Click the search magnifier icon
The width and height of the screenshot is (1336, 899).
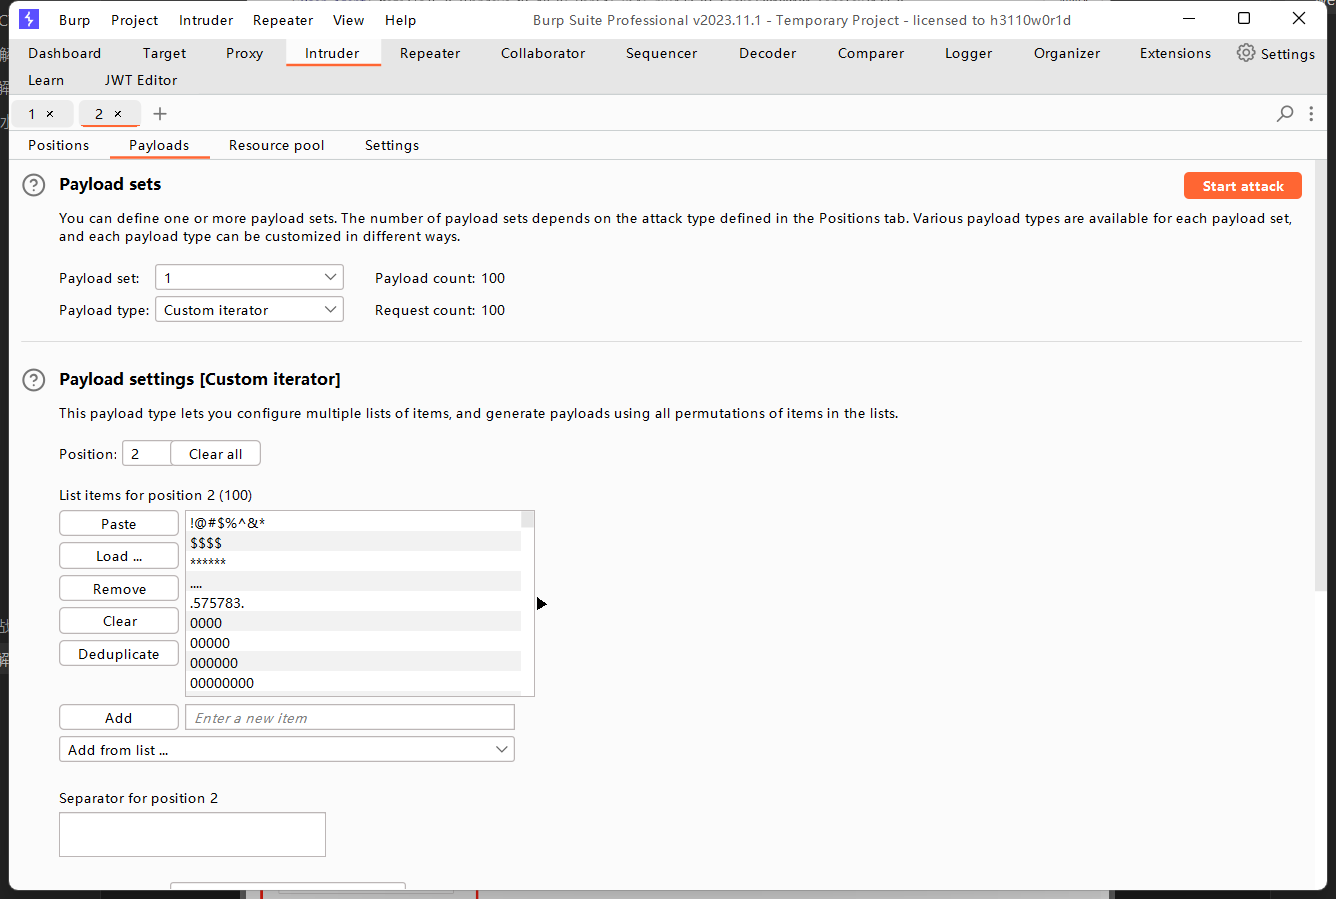(x=1285, y=114)
